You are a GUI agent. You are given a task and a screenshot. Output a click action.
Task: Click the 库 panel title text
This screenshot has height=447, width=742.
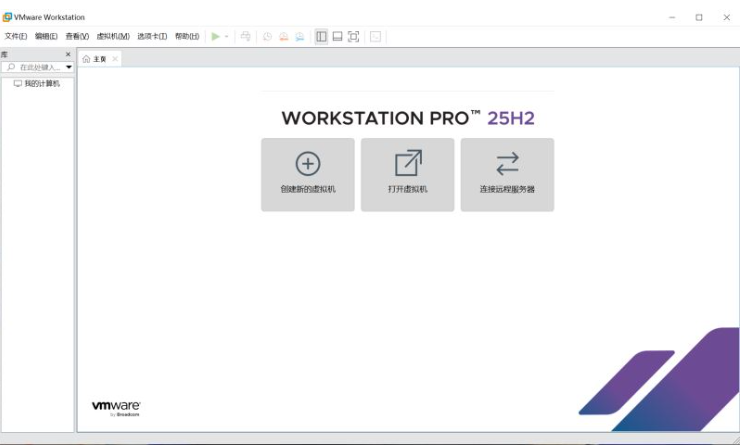point(4,54)
